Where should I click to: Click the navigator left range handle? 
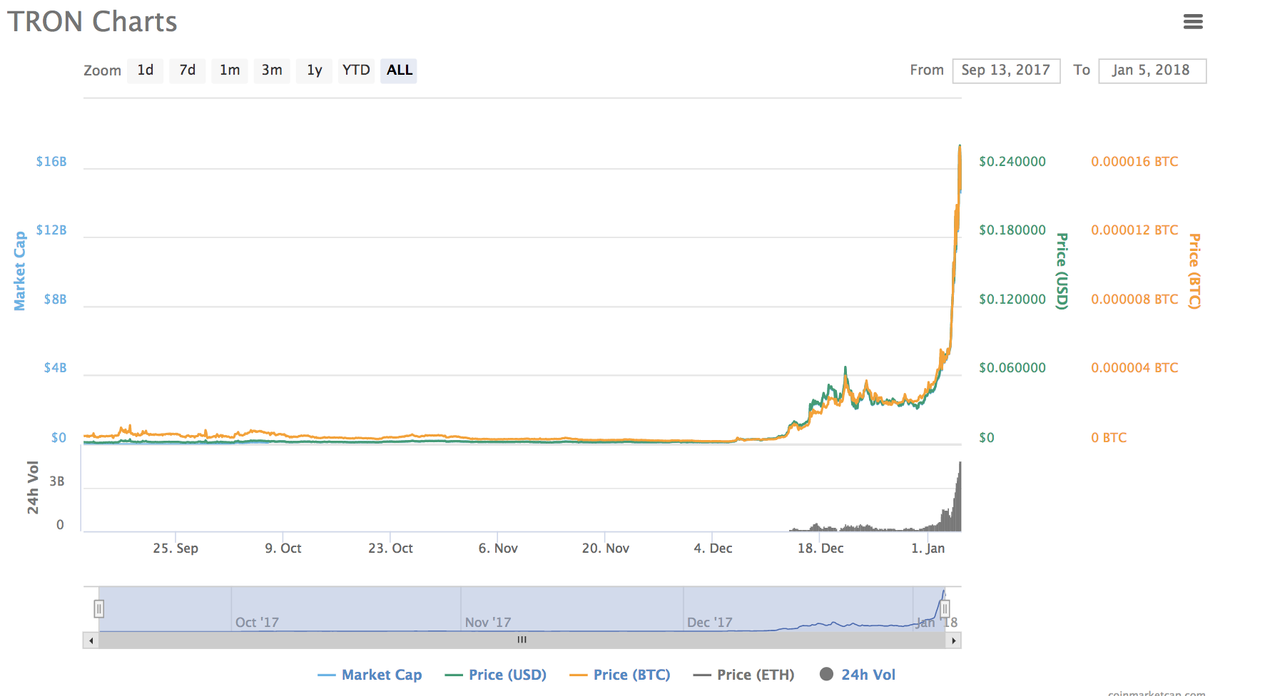coord(99,608)
